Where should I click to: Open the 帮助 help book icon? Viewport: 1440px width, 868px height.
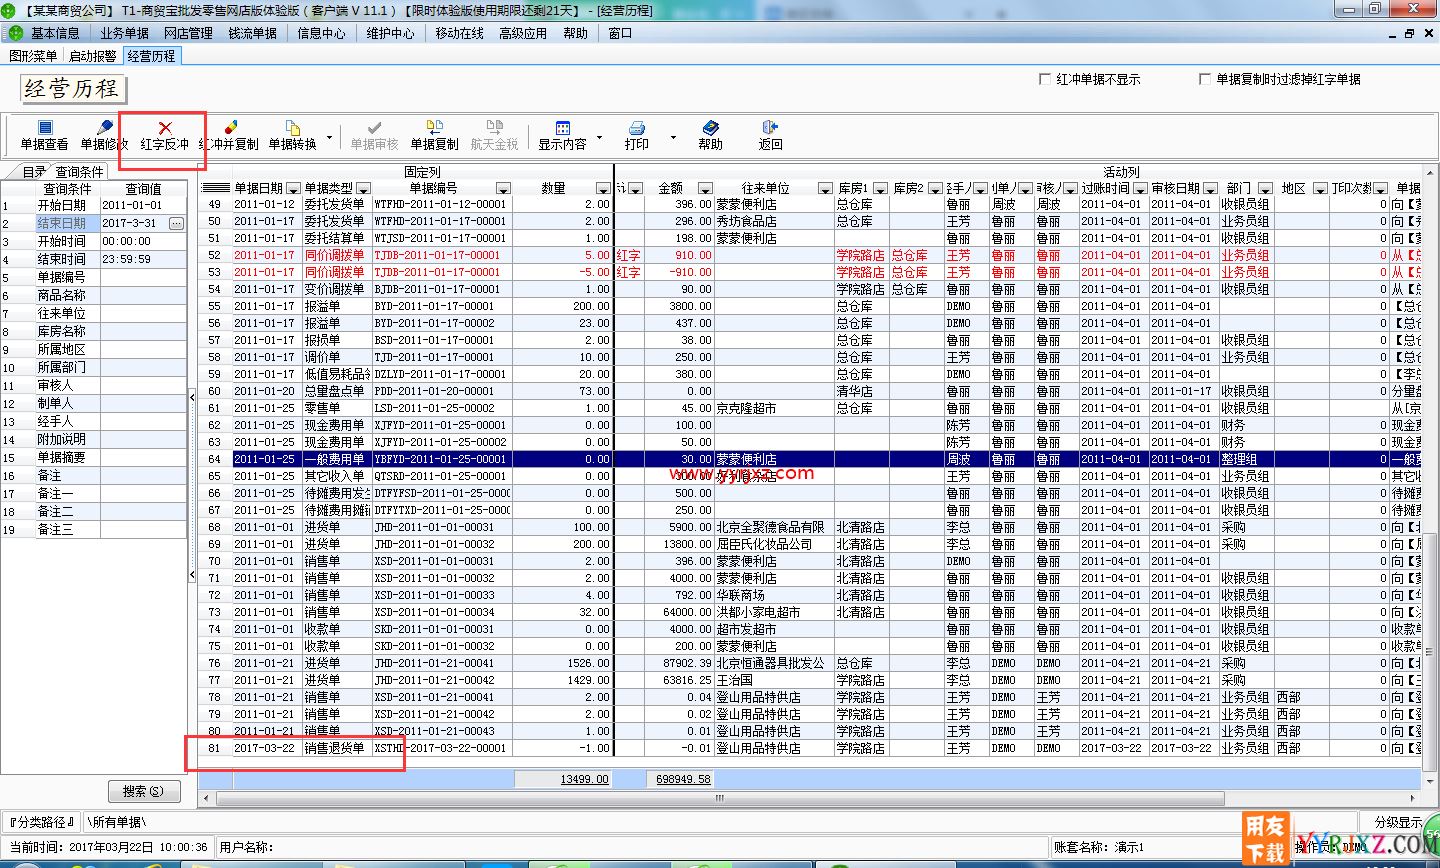pos(710,128)
